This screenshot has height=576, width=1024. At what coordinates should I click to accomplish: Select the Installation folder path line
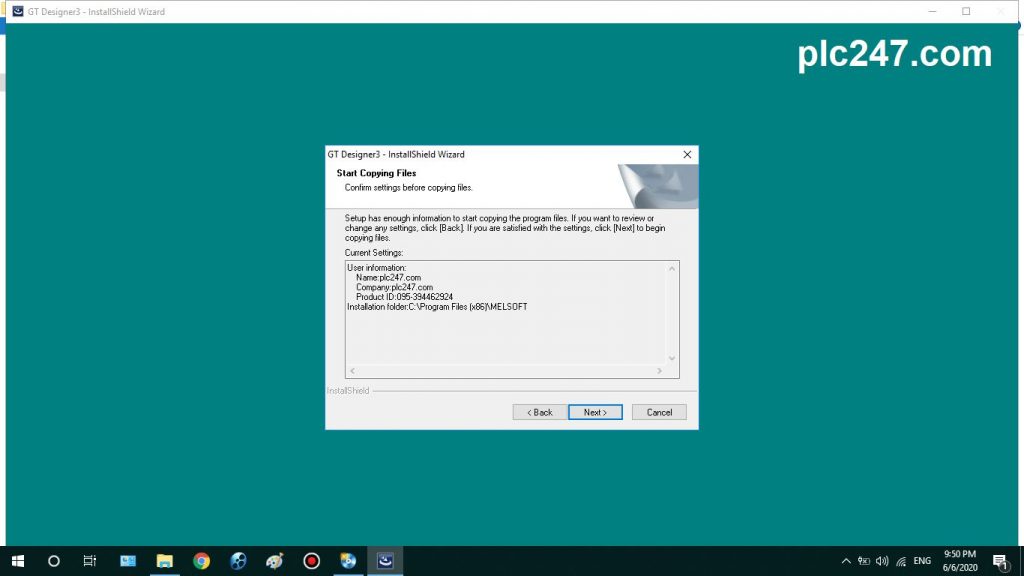[437, 306]
